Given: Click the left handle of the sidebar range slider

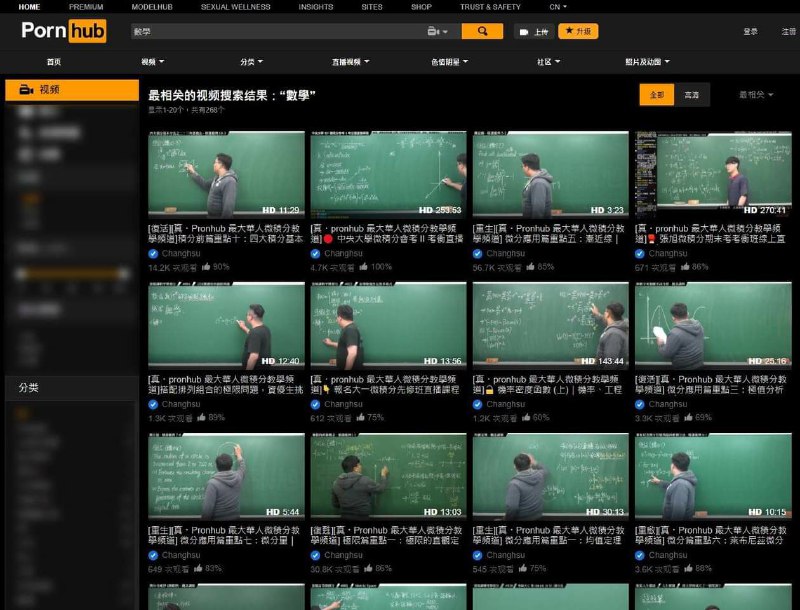Looking at the screenshot, I should [21, 274].
